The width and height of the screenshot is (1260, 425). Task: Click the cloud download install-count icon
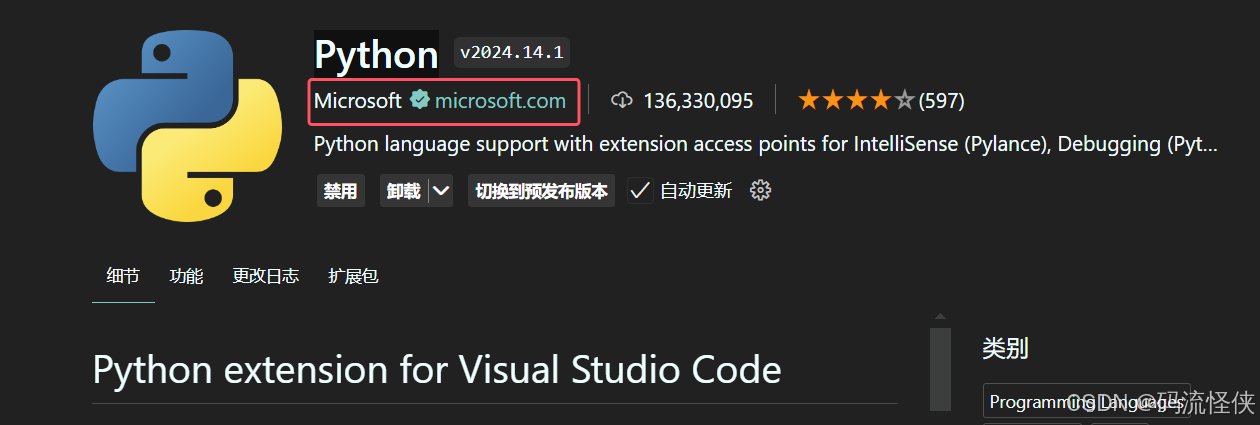[622, 100]
